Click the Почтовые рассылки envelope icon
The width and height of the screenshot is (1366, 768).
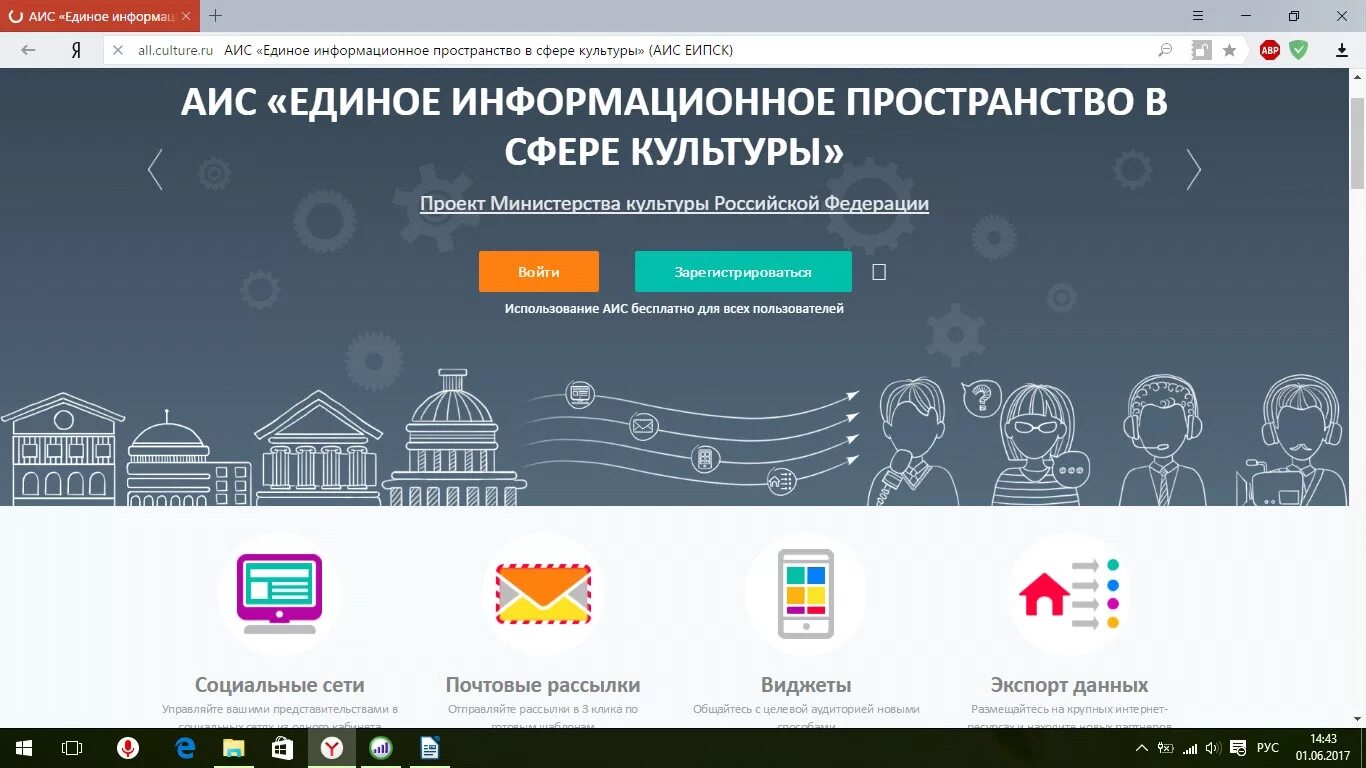pos(544,594)
